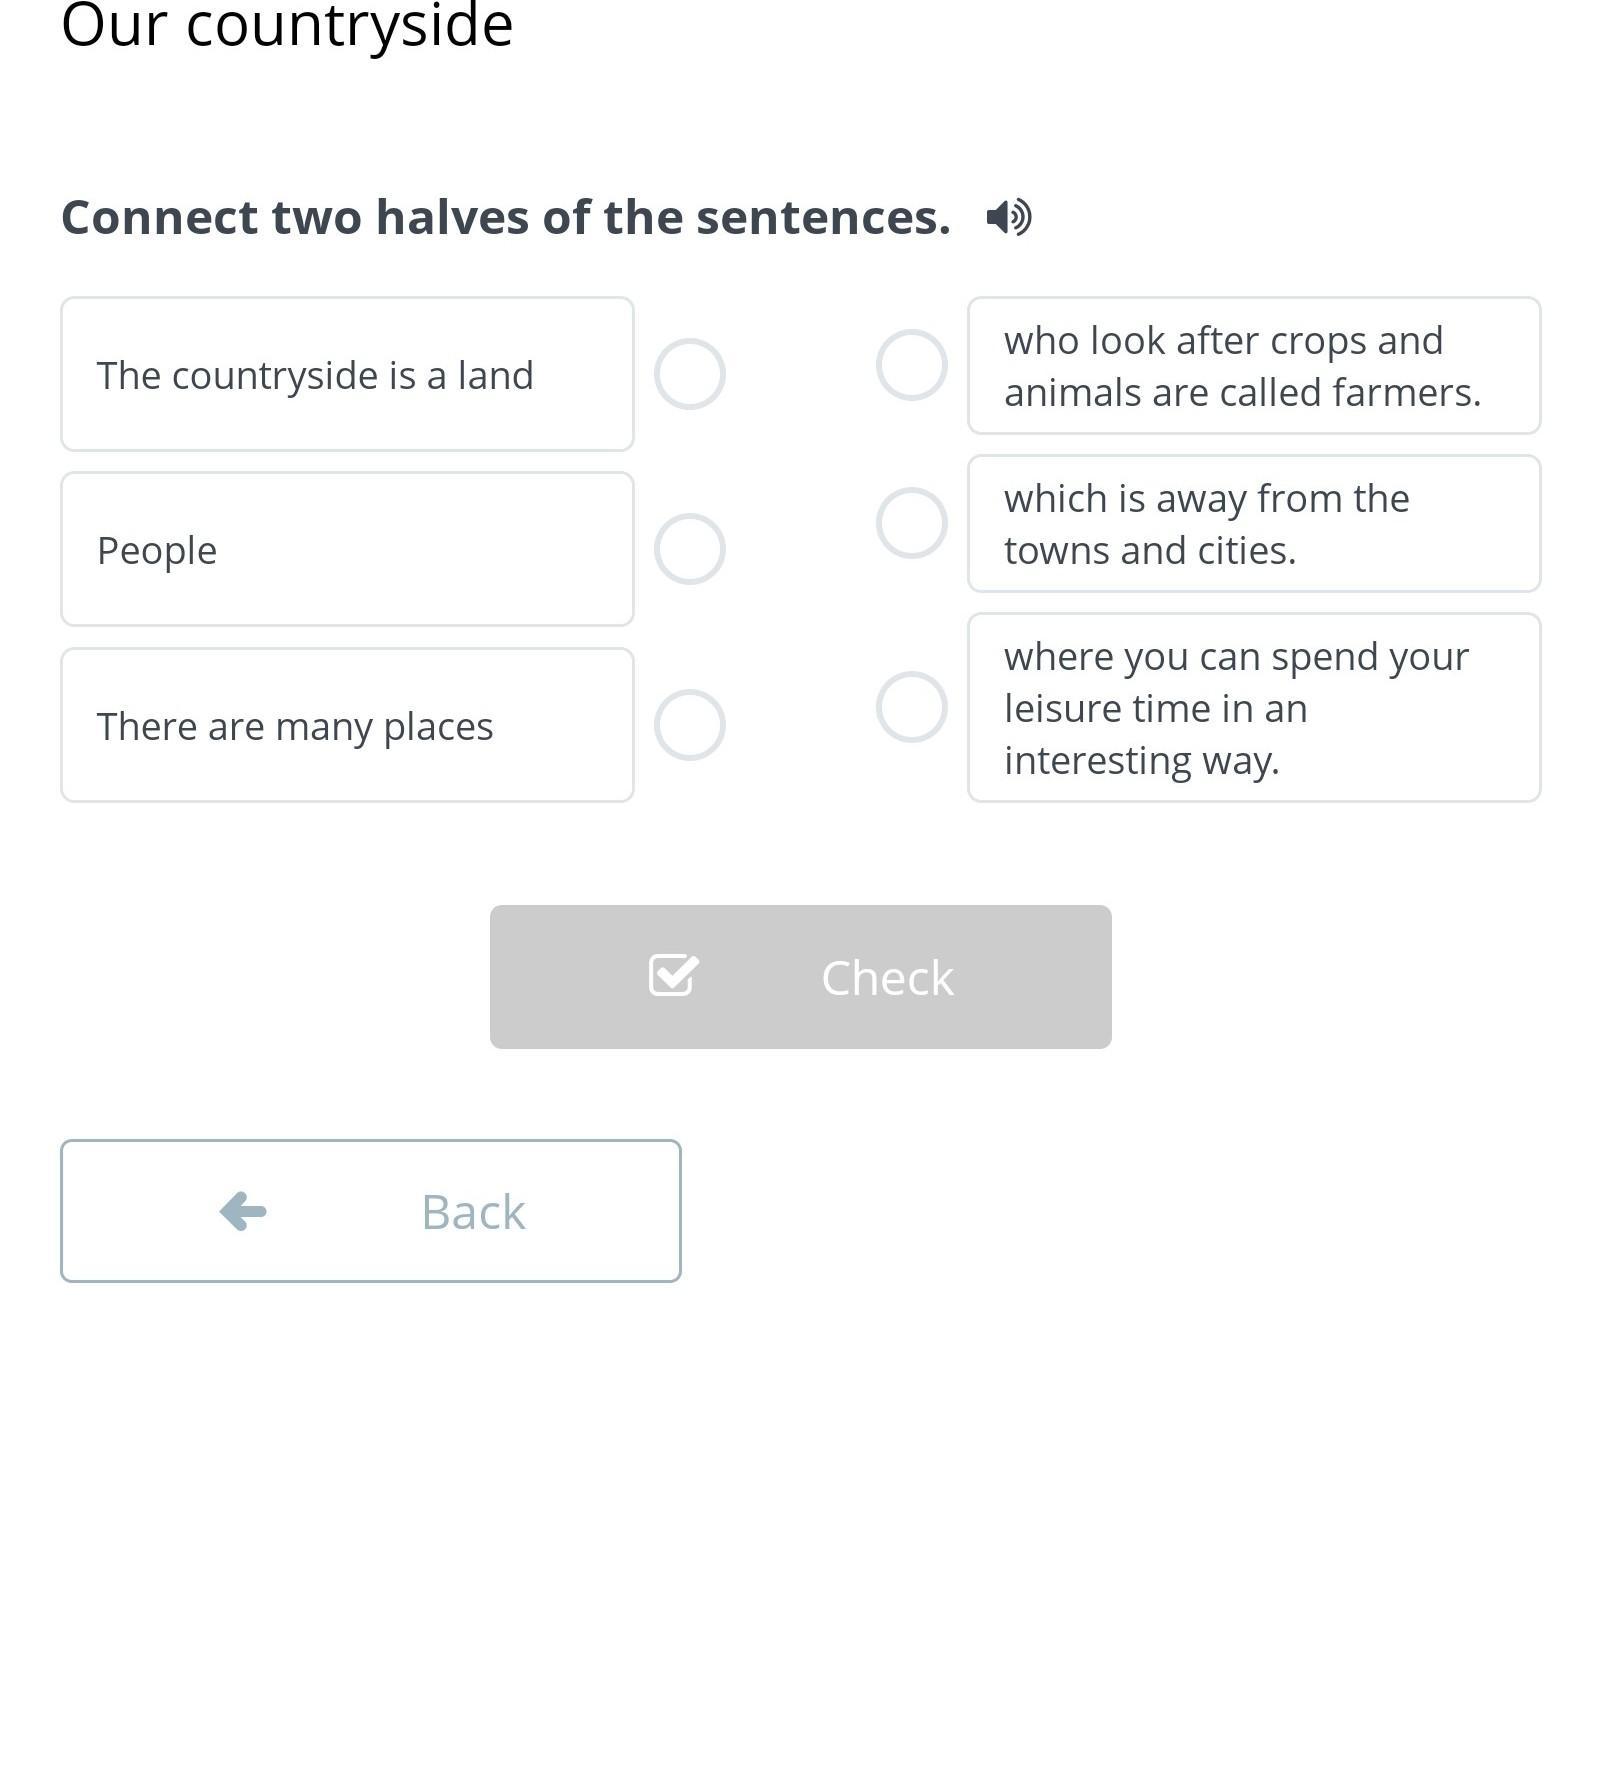1600x1772 pixels.
Task: Click the 'who look after crops and animals' card
Action: [1254, 365]
